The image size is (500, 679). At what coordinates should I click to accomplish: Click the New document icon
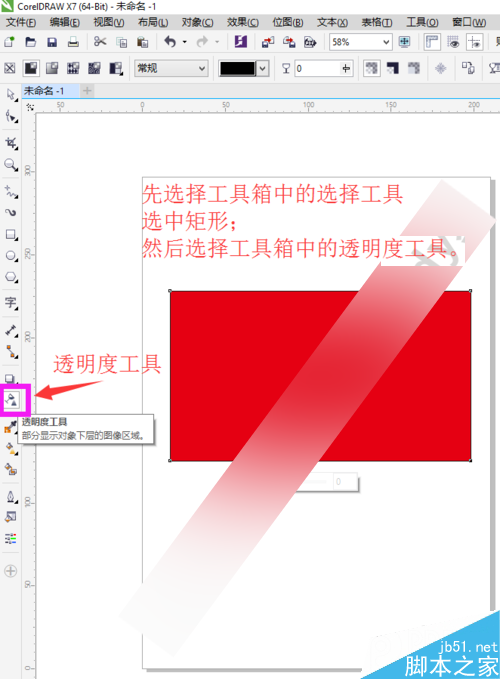tap(9, 42)
